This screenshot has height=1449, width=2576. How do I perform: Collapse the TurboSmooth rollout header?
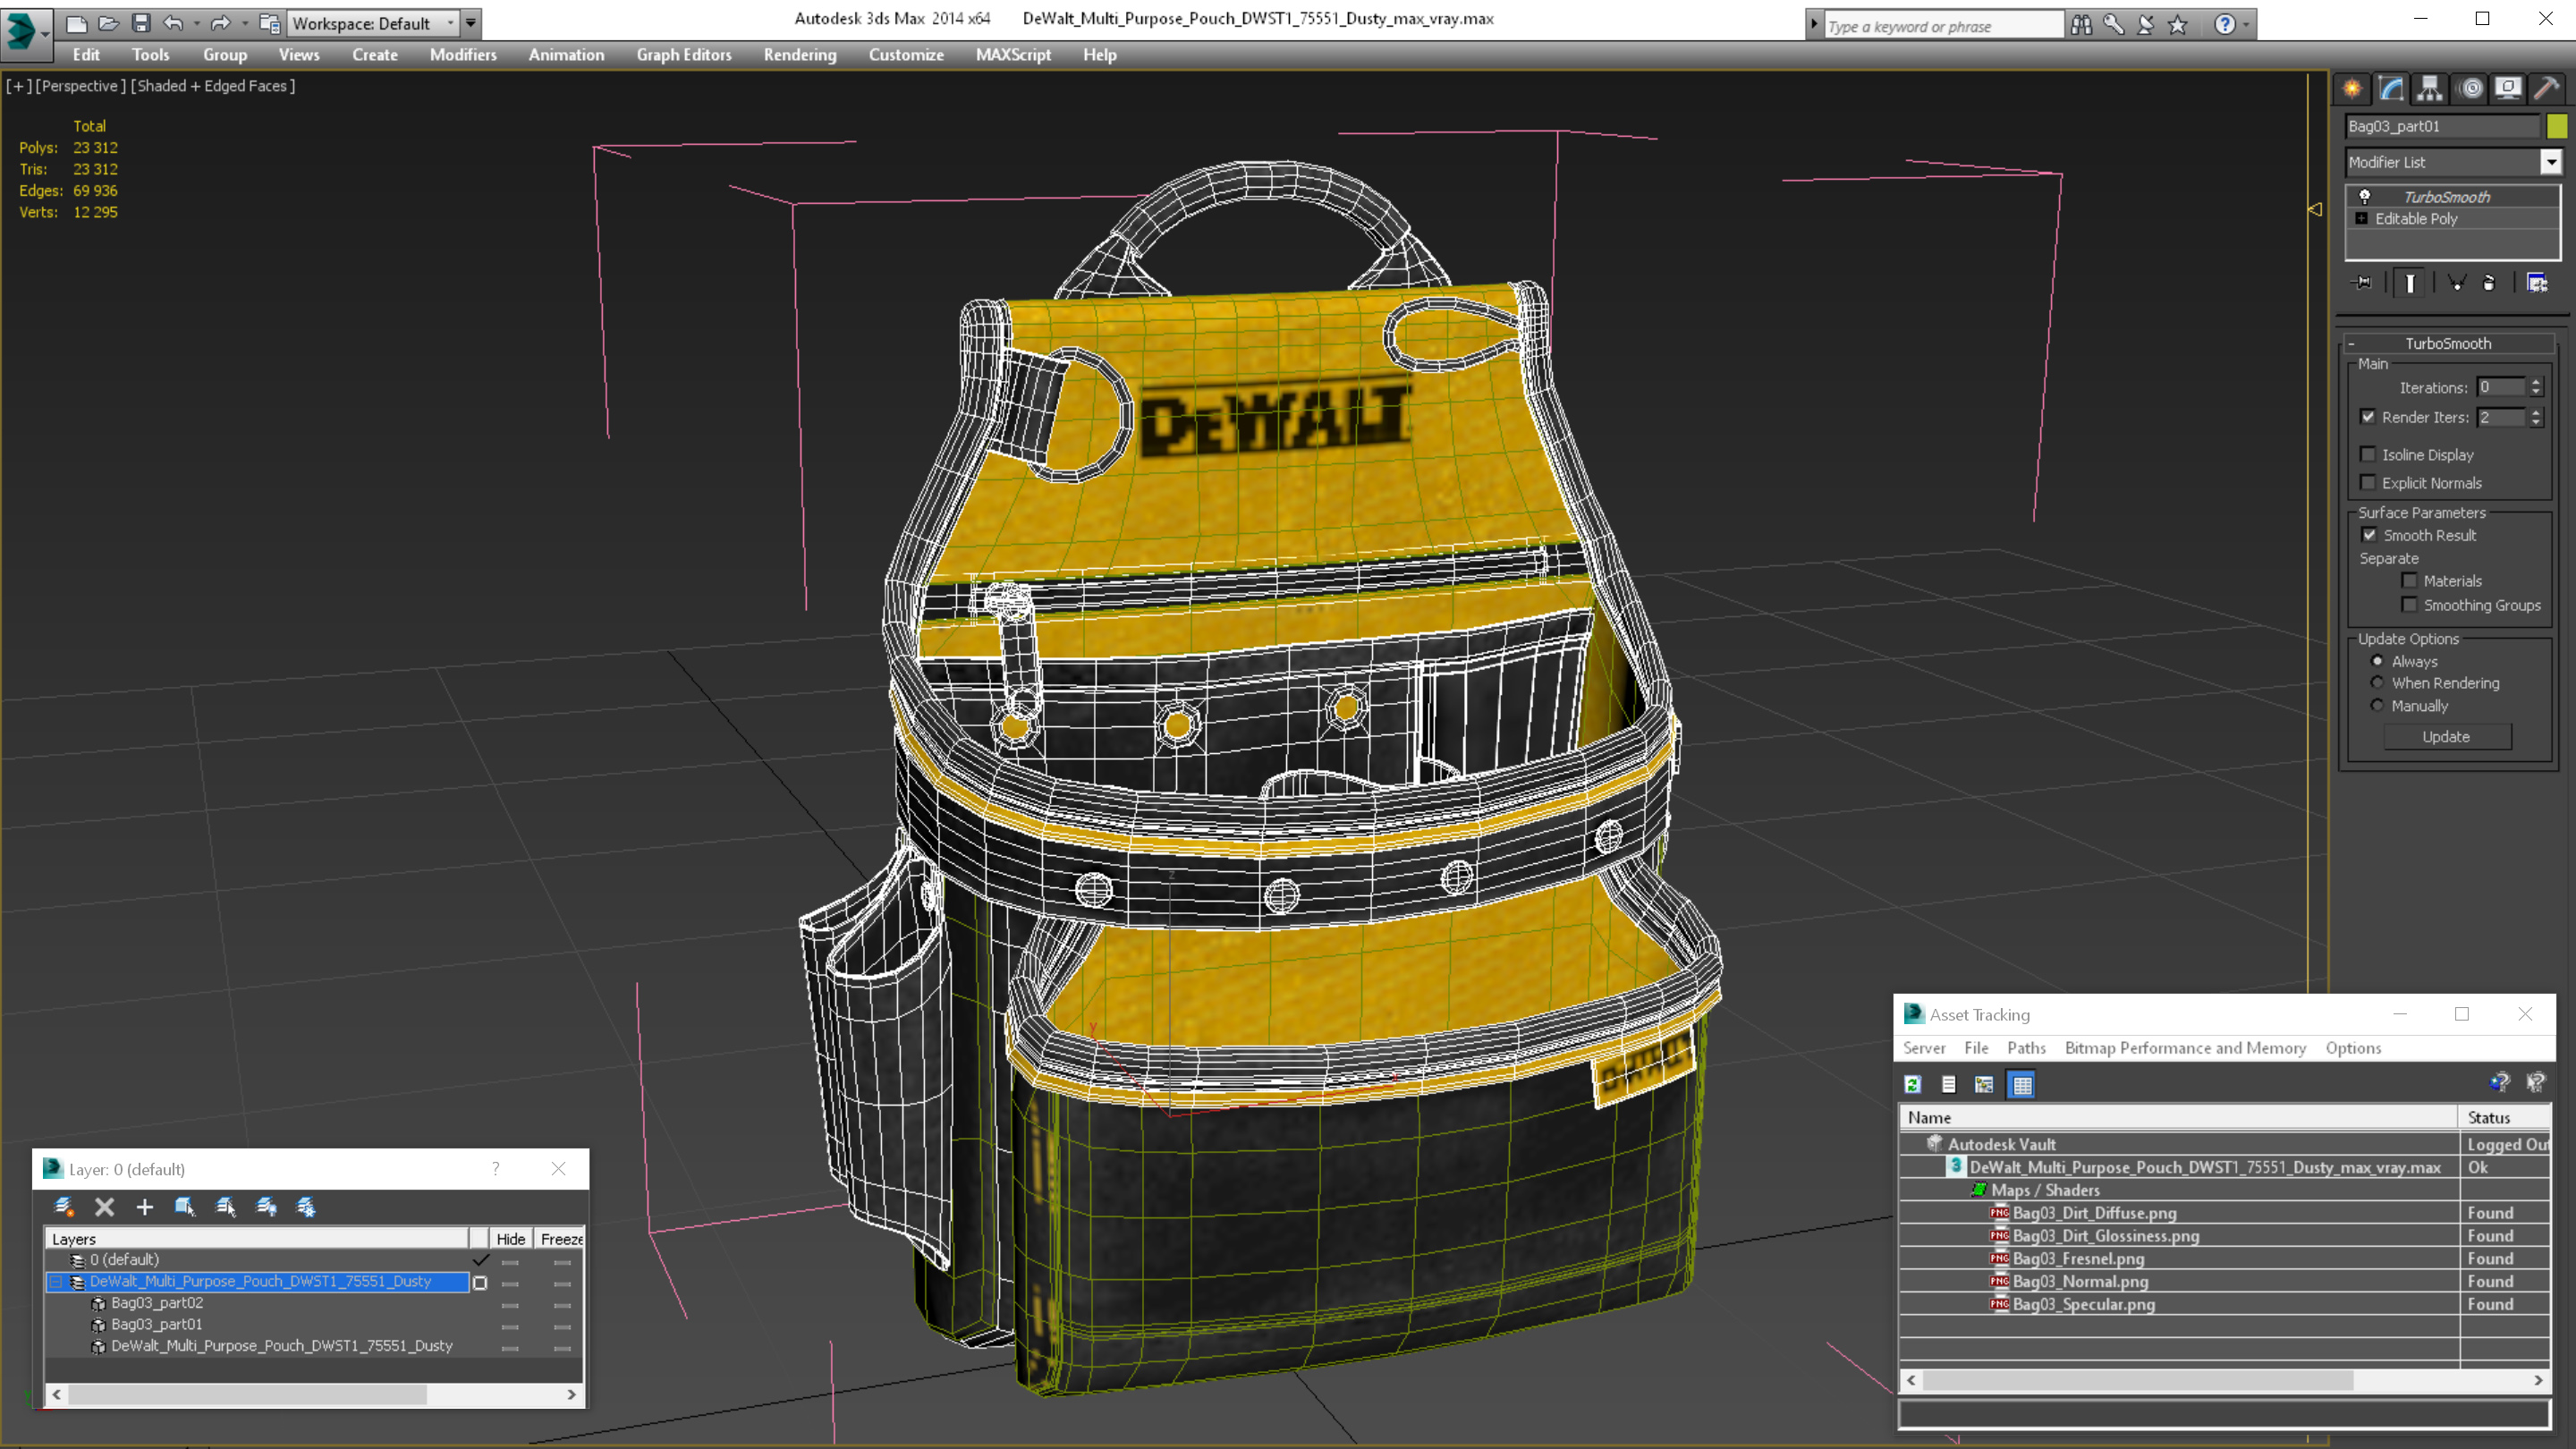click(x=2448, y=343)
